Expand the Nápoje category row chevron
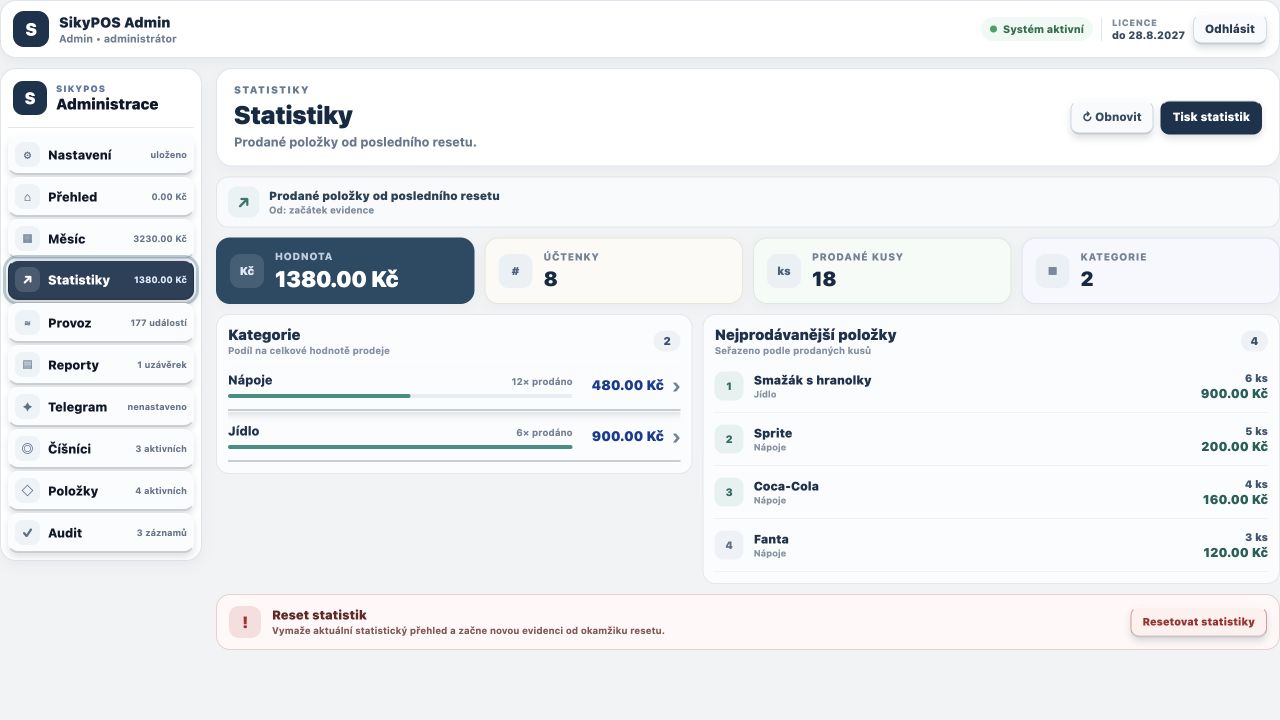This screenshot has height=720, width=1280. [676, 386]
